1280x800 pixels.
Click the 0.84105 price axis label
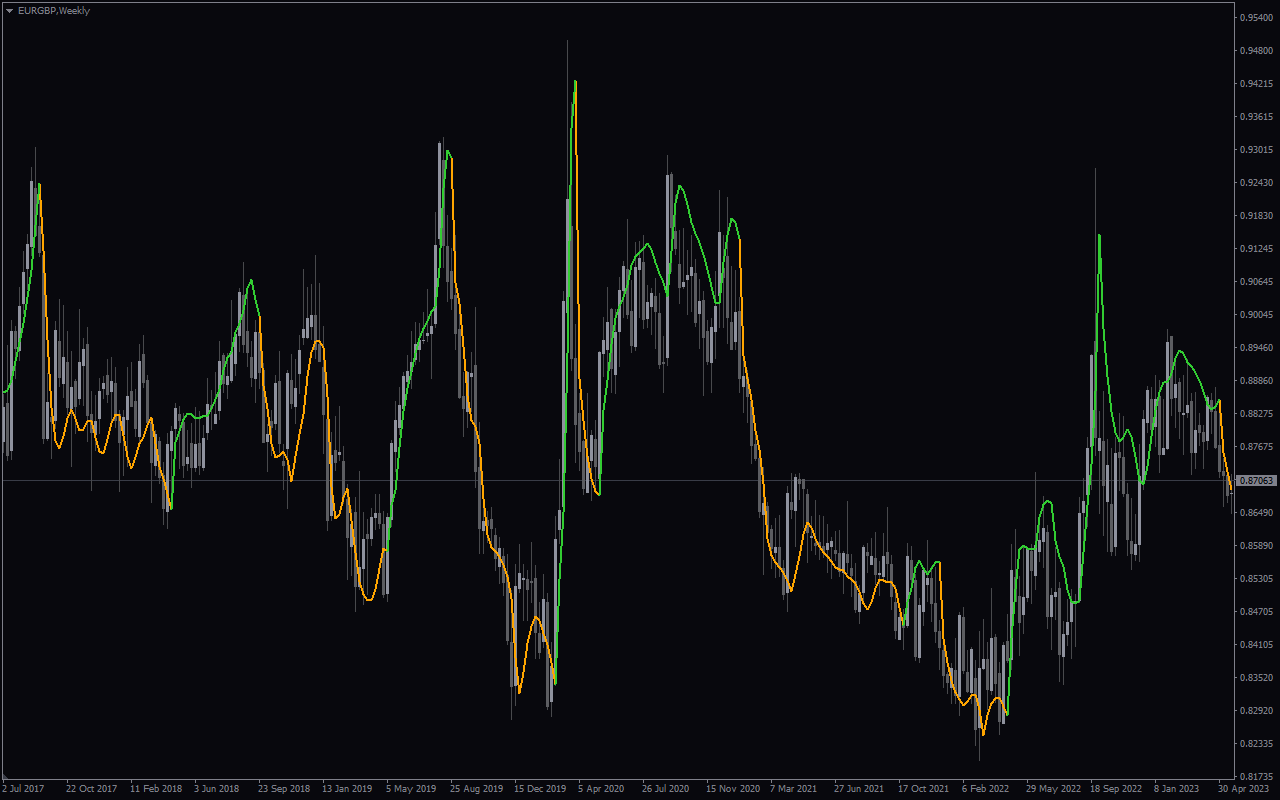1257,645
